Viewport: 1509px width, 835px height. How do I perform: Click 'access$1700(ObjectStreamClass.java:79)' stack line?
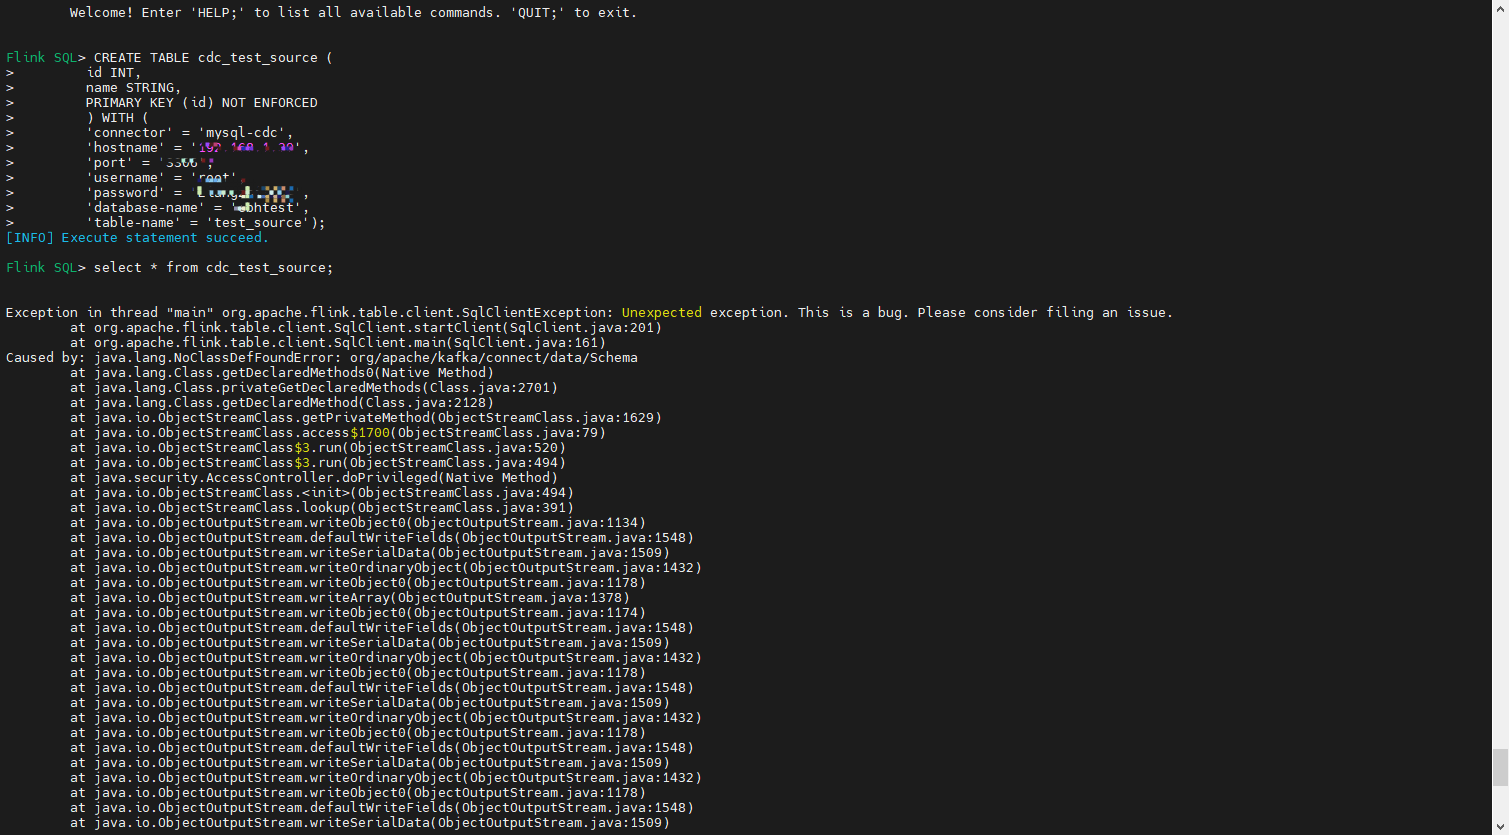[338, 433]
